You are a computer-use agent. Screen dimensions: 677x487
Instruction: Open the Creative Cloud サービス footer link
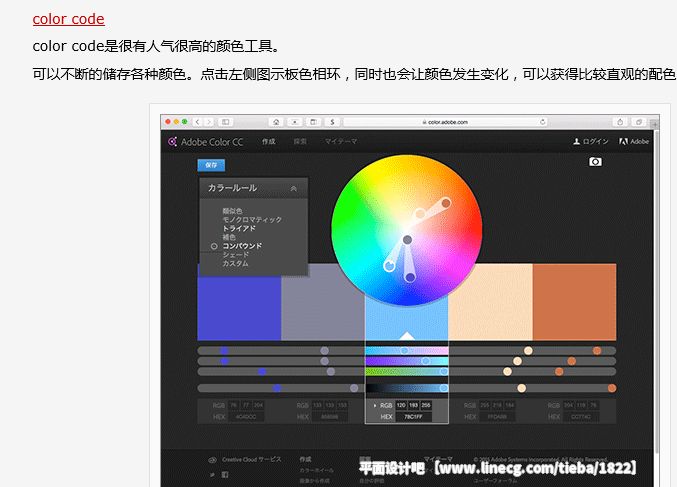pos(252,459)
